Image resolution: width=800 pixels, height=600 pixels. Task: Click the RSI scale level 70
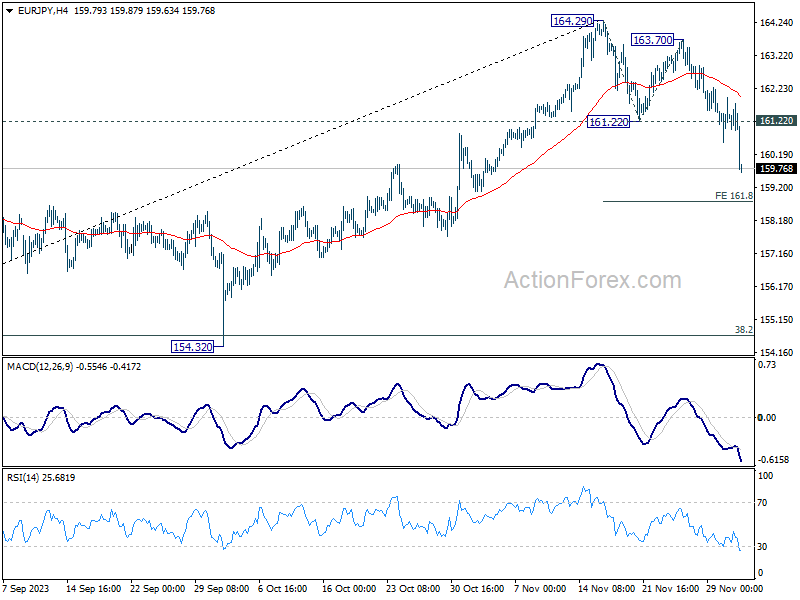(x=762, y=503)
